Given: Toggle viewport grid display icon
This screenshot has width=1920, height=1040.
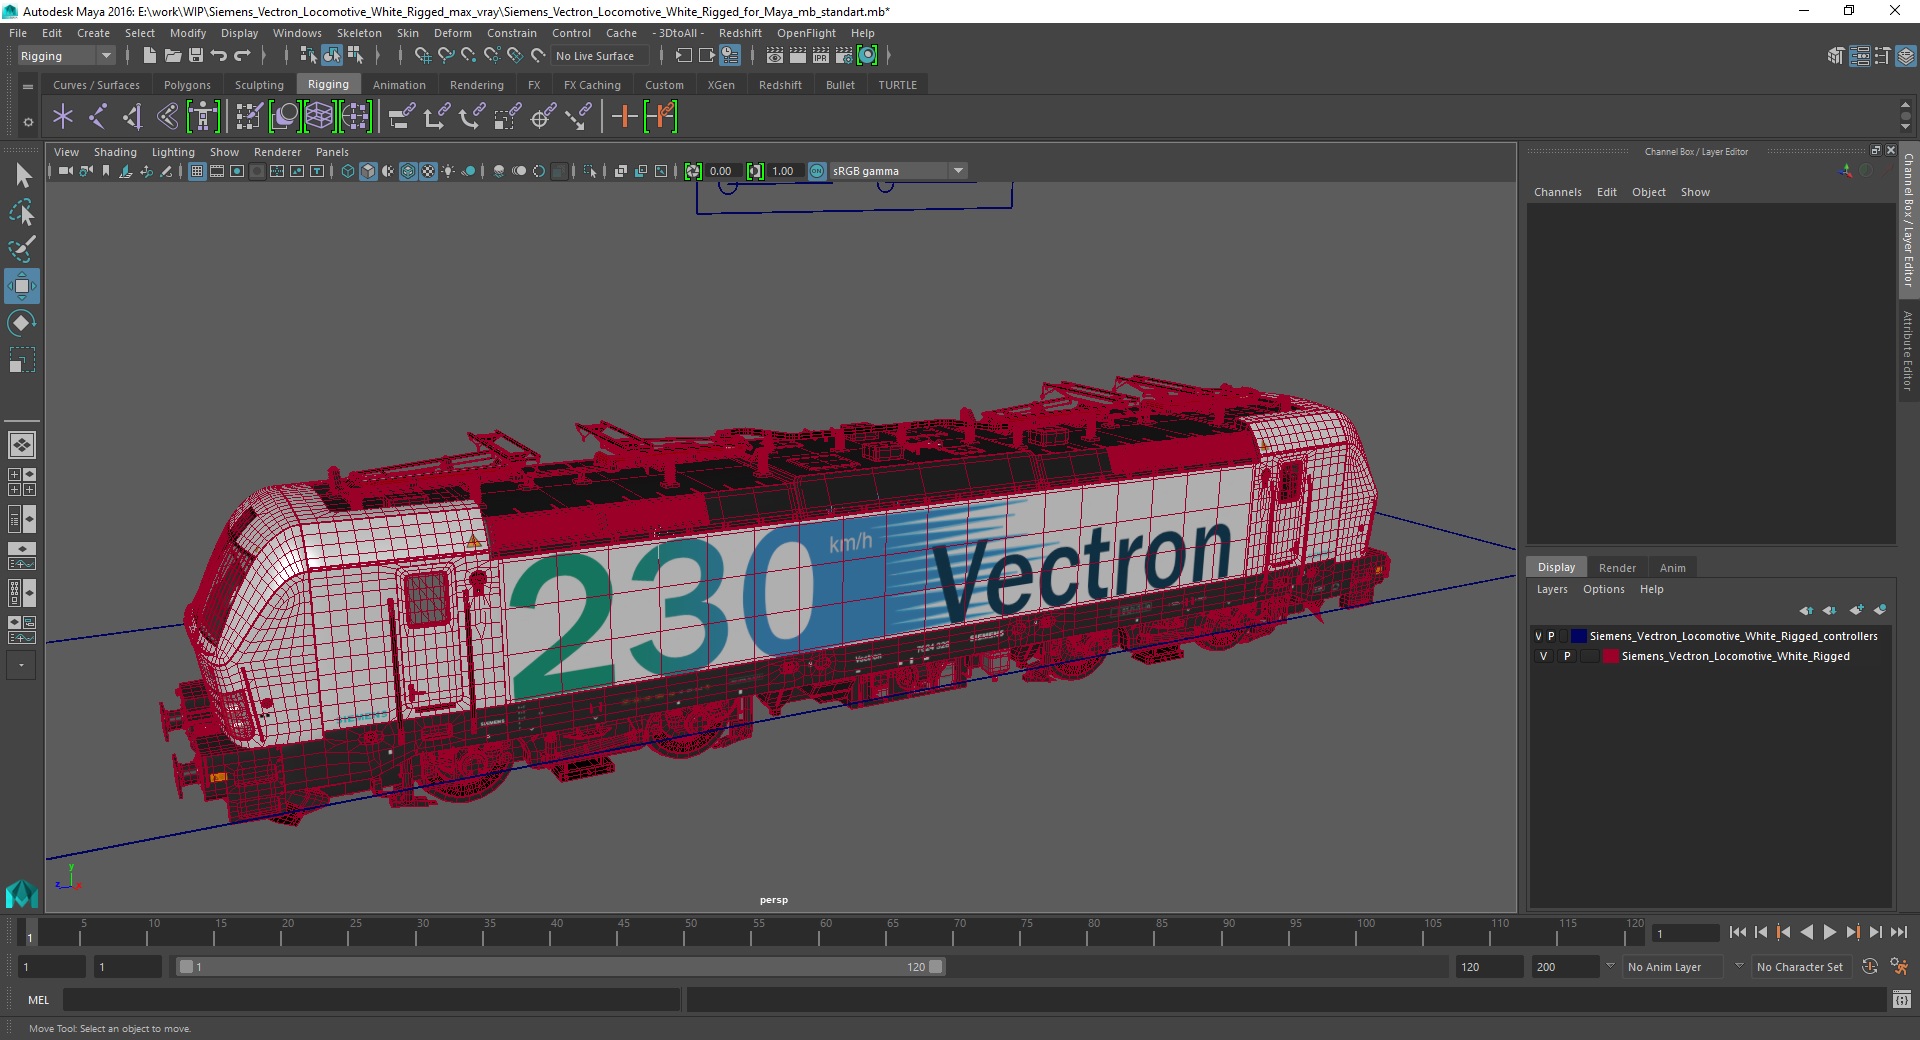Looking at the screenshot, I should pos(197,171).
